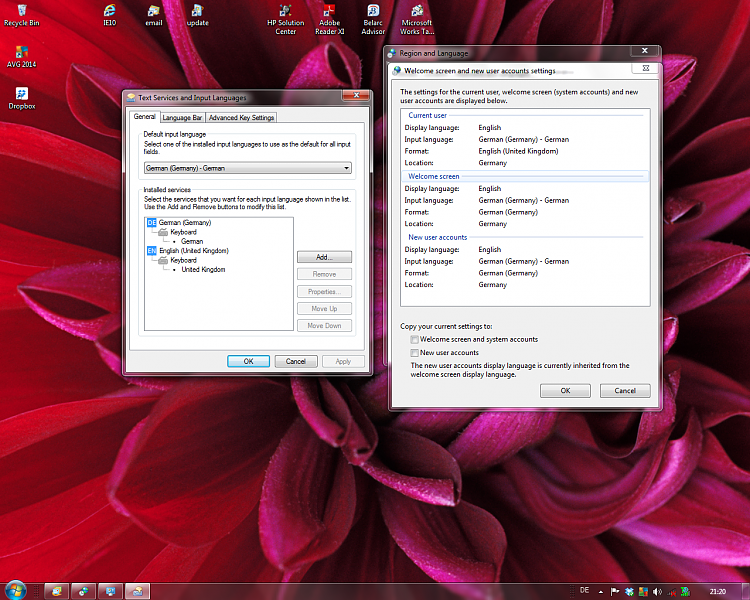Click the taskbar clock showing 21:20
Image resolution: width=750 pixels, height=600 pixels.
pyautogui.click(x=717, y=592)
